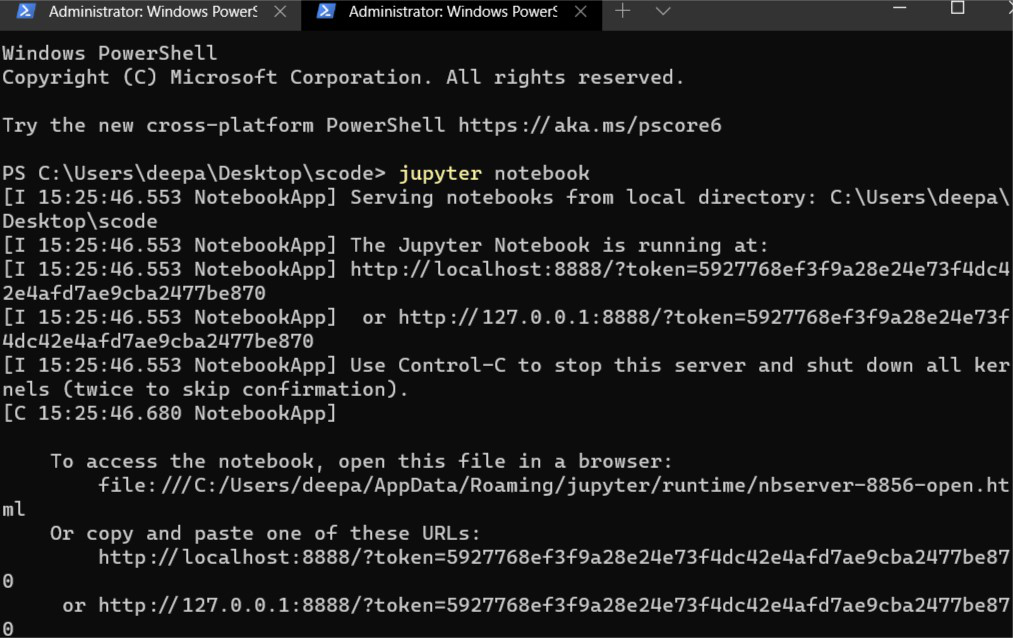The width and height of the screenshot is (1013, 638).
Task: Click the PowerShell icon on first tab
Action: pos(27,12)
